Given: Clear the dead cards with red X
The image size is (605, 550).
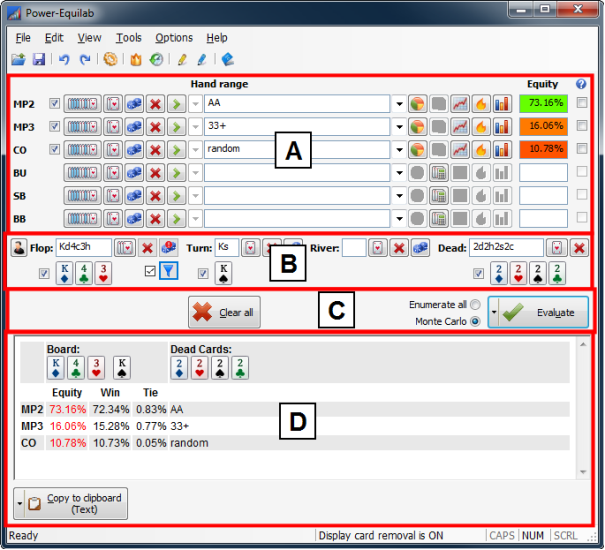Looking at the screenshot, I should [579, 248].
